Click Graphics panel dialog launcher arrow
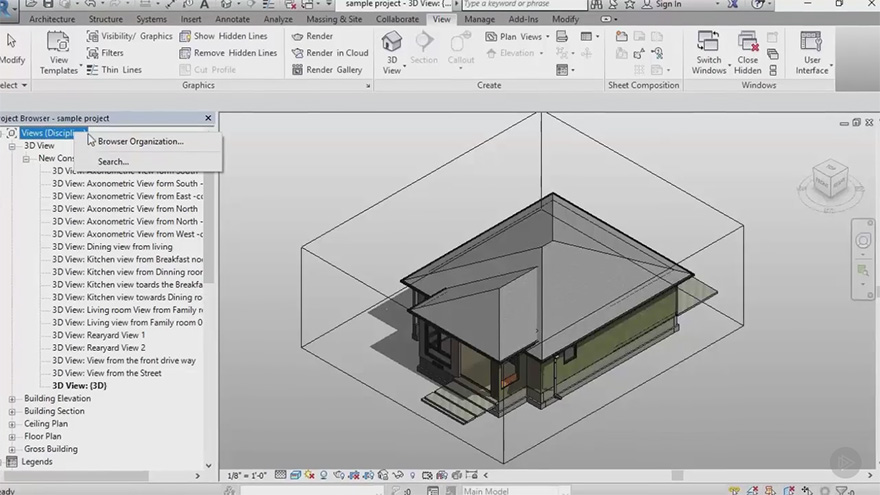This screenshot has height=495, width=880. (x=368, y=86)
